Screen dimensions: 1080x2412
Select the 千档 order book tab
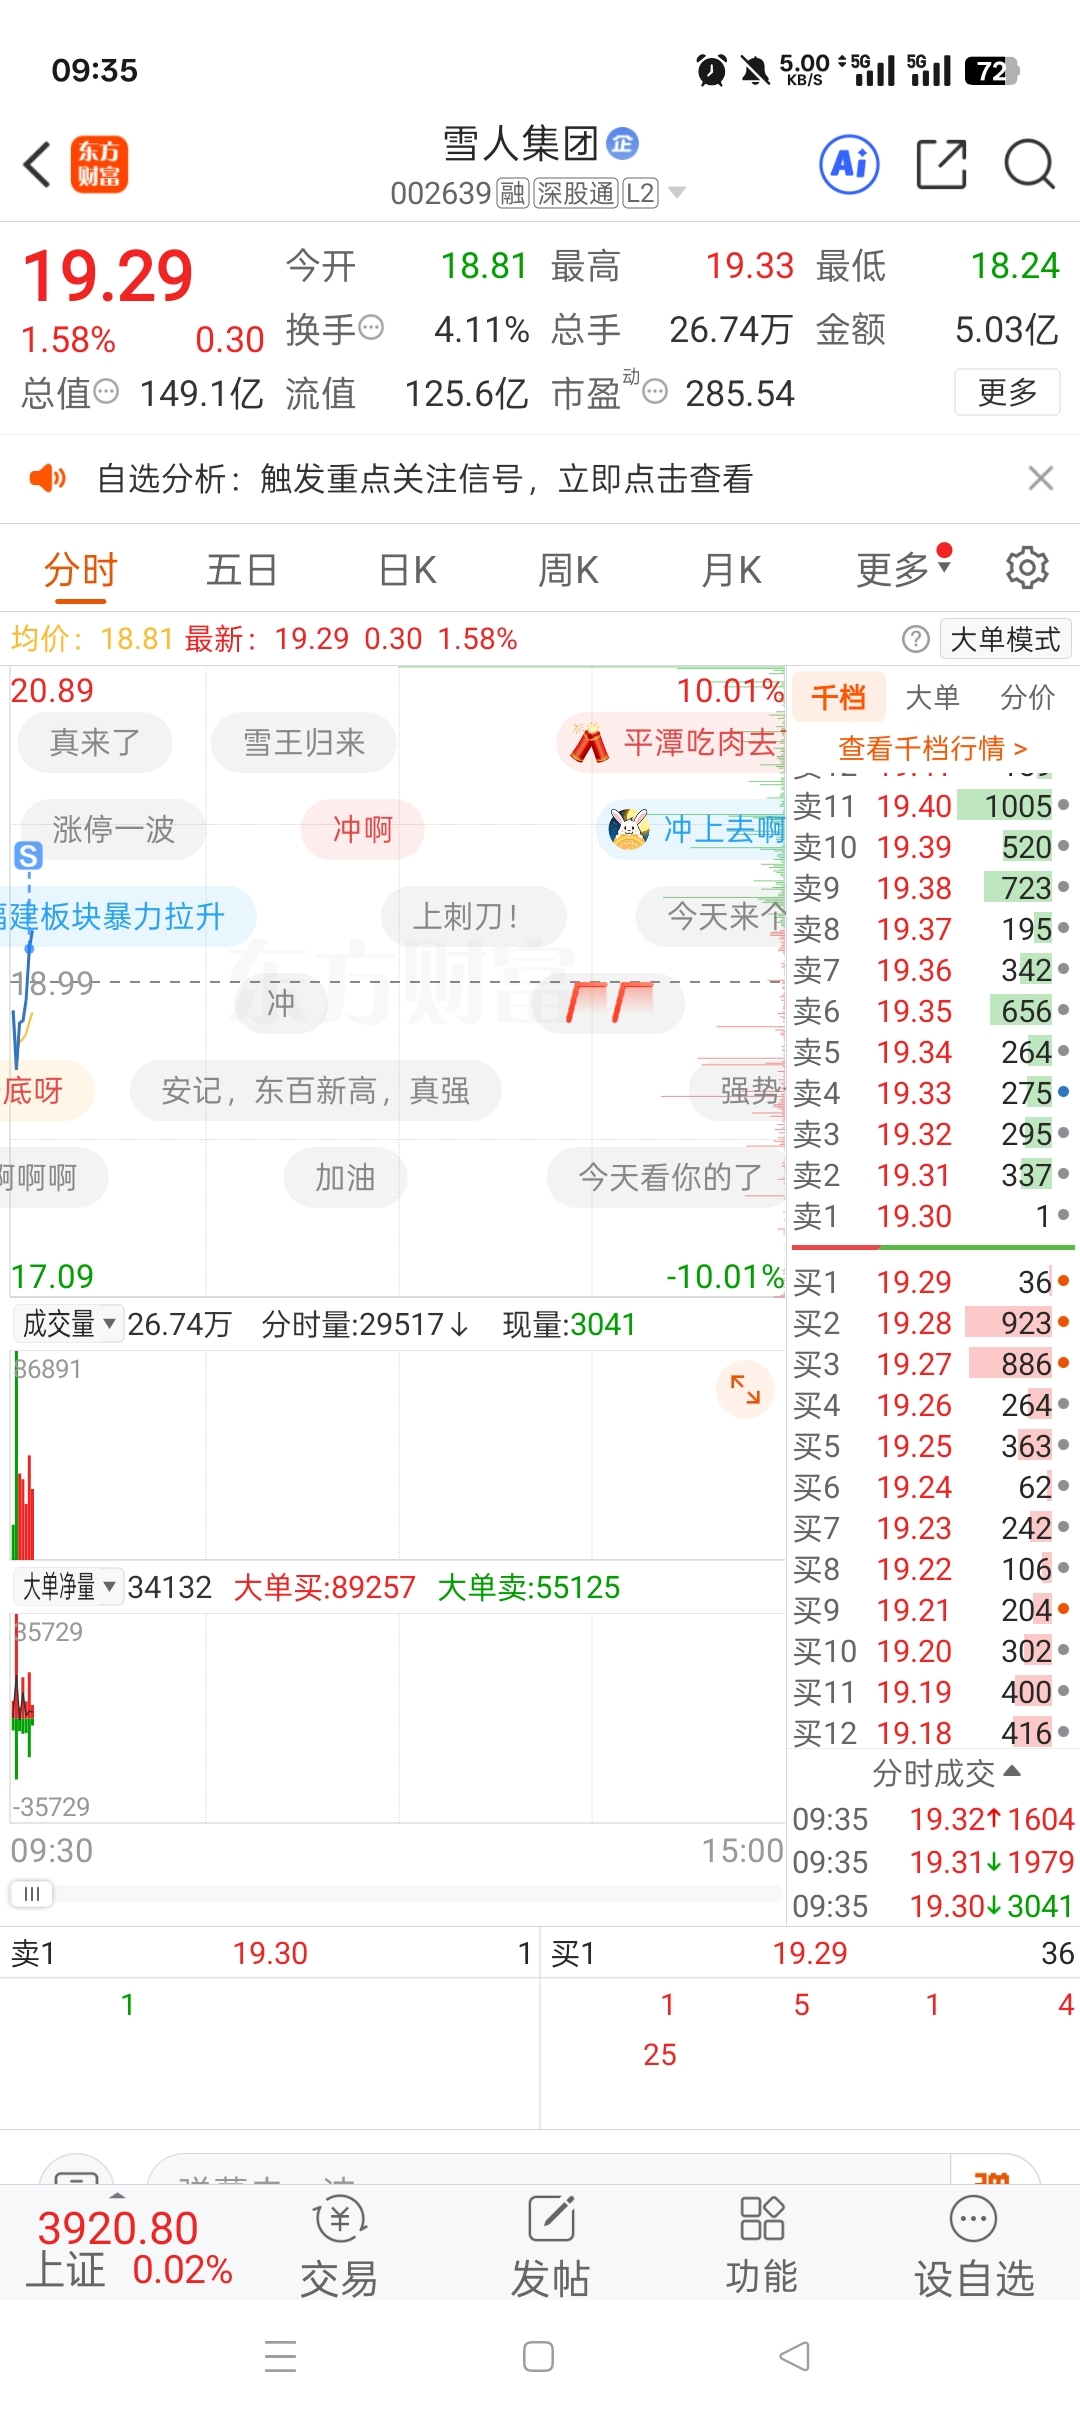click(x=838, y=697)
